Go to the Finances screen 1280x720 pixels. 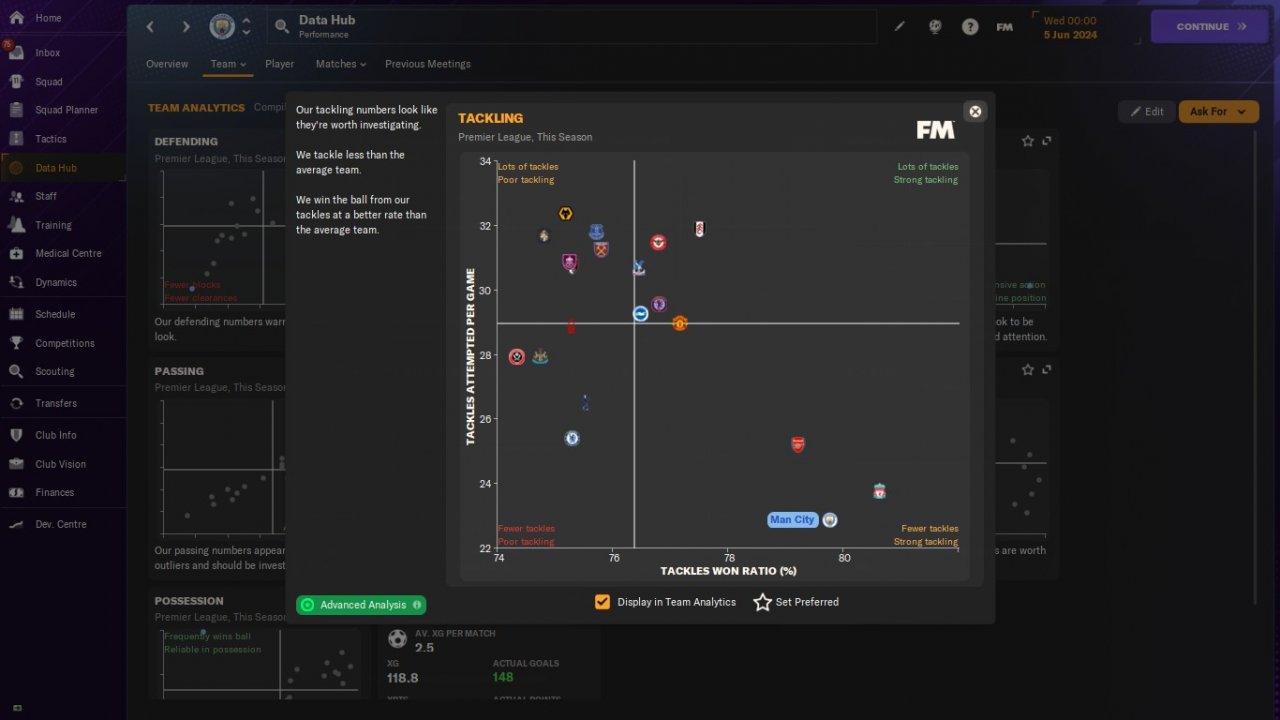click(54, 493)
